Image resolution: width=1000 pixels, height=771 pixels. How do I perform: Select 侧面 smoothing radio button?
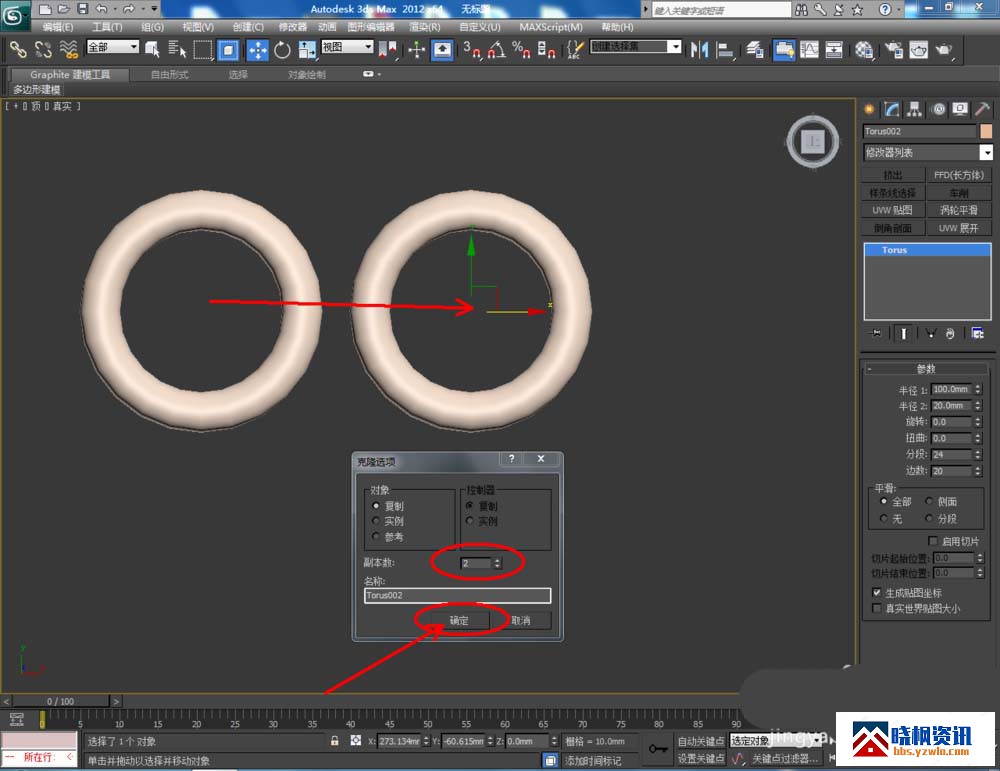point(929,501)
